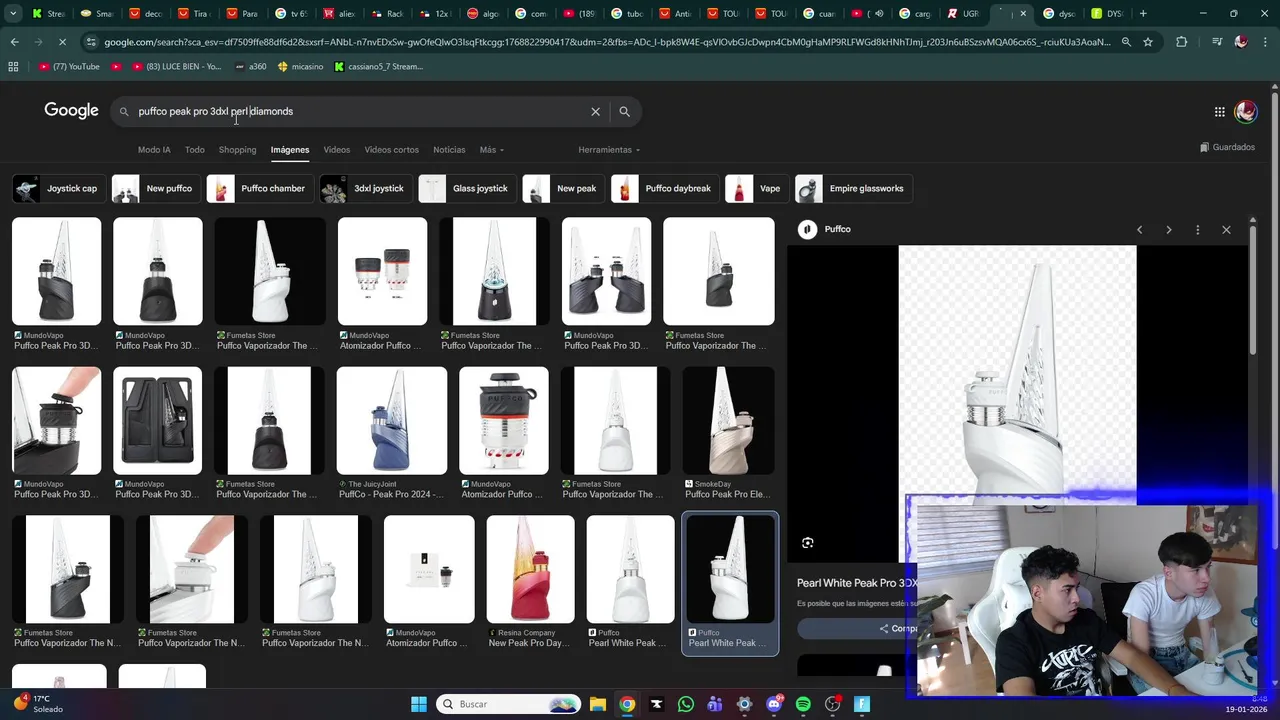
Task: Switch to the Videos tab
Action: point(336,150)
